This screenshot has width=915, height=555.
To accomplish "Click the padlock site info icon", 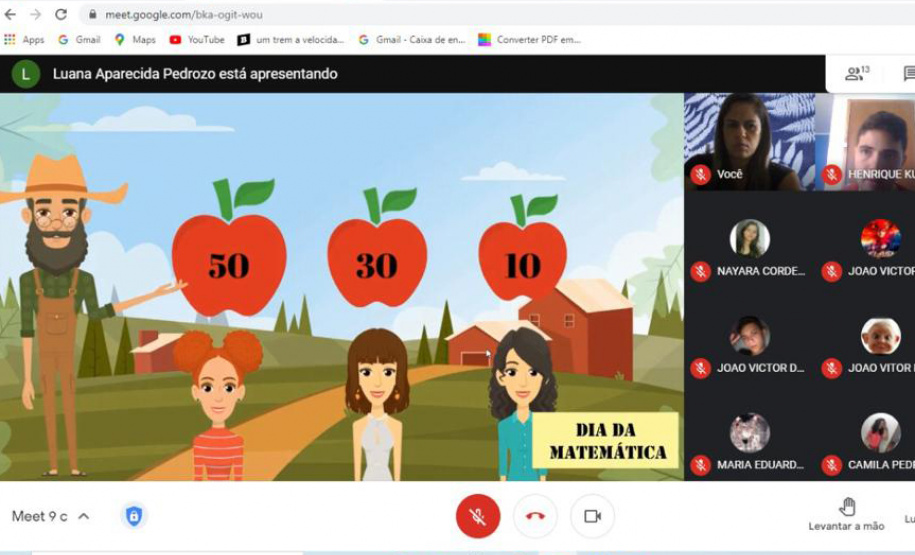I will pyautogui.click(x=92, y=15).
